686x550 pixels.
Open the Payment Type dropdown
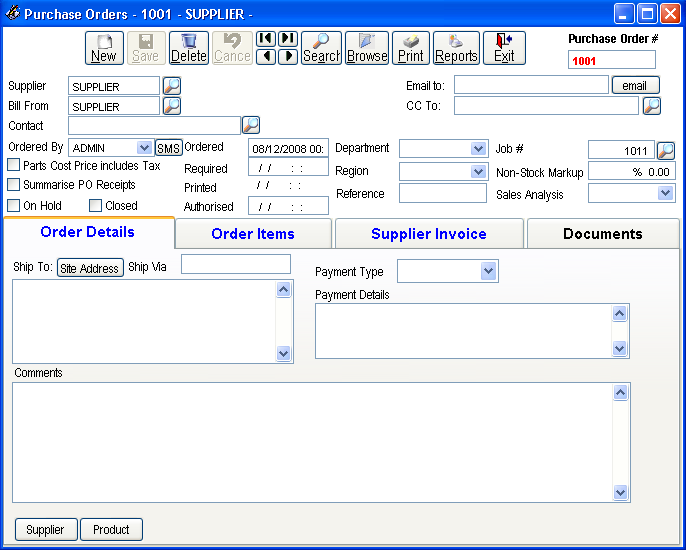[488, 271]
